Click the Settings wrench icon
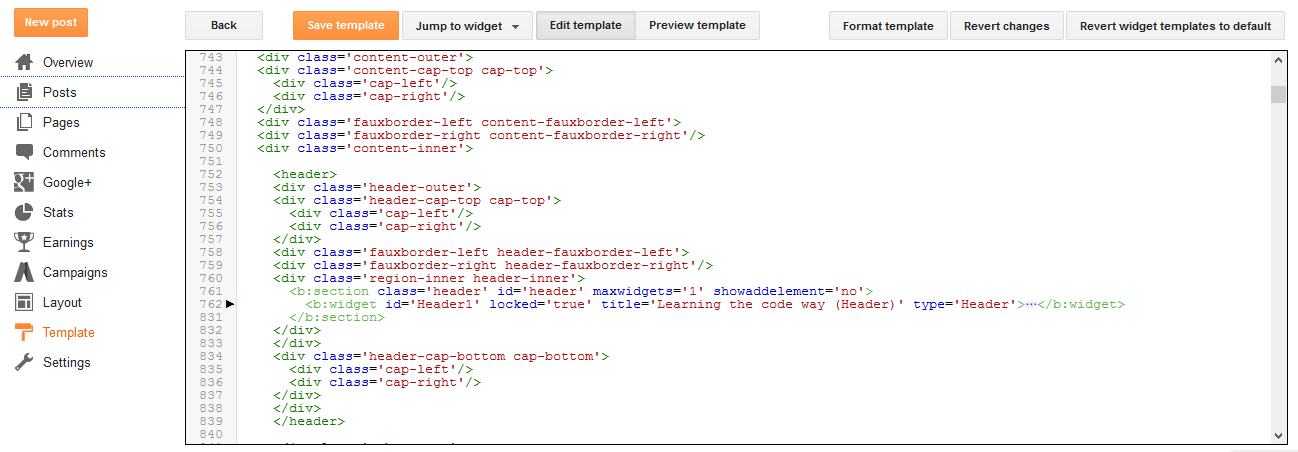 25,362
